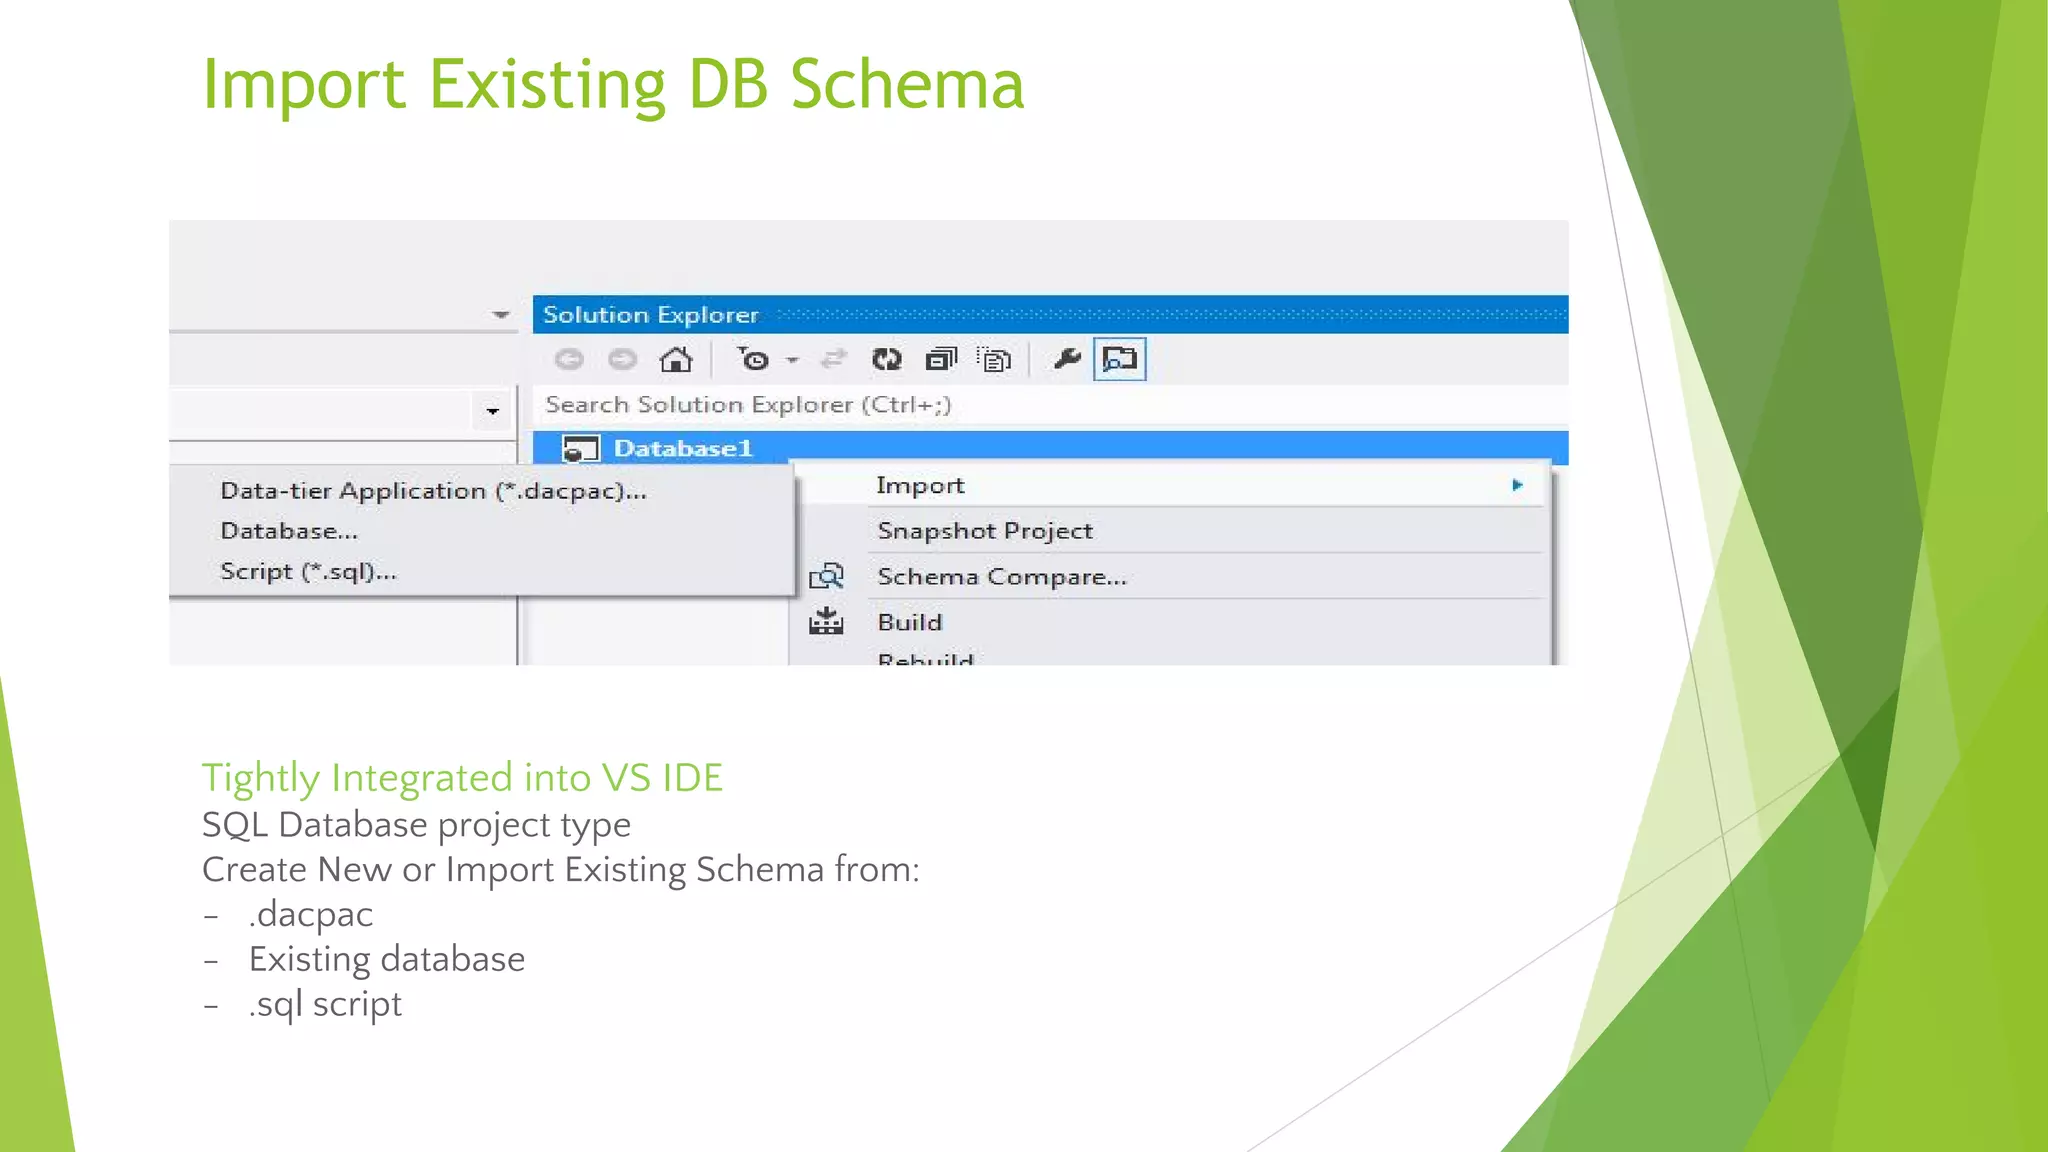
Task: Click the Search Solution Explorer field
Action: pos(1050,405)
